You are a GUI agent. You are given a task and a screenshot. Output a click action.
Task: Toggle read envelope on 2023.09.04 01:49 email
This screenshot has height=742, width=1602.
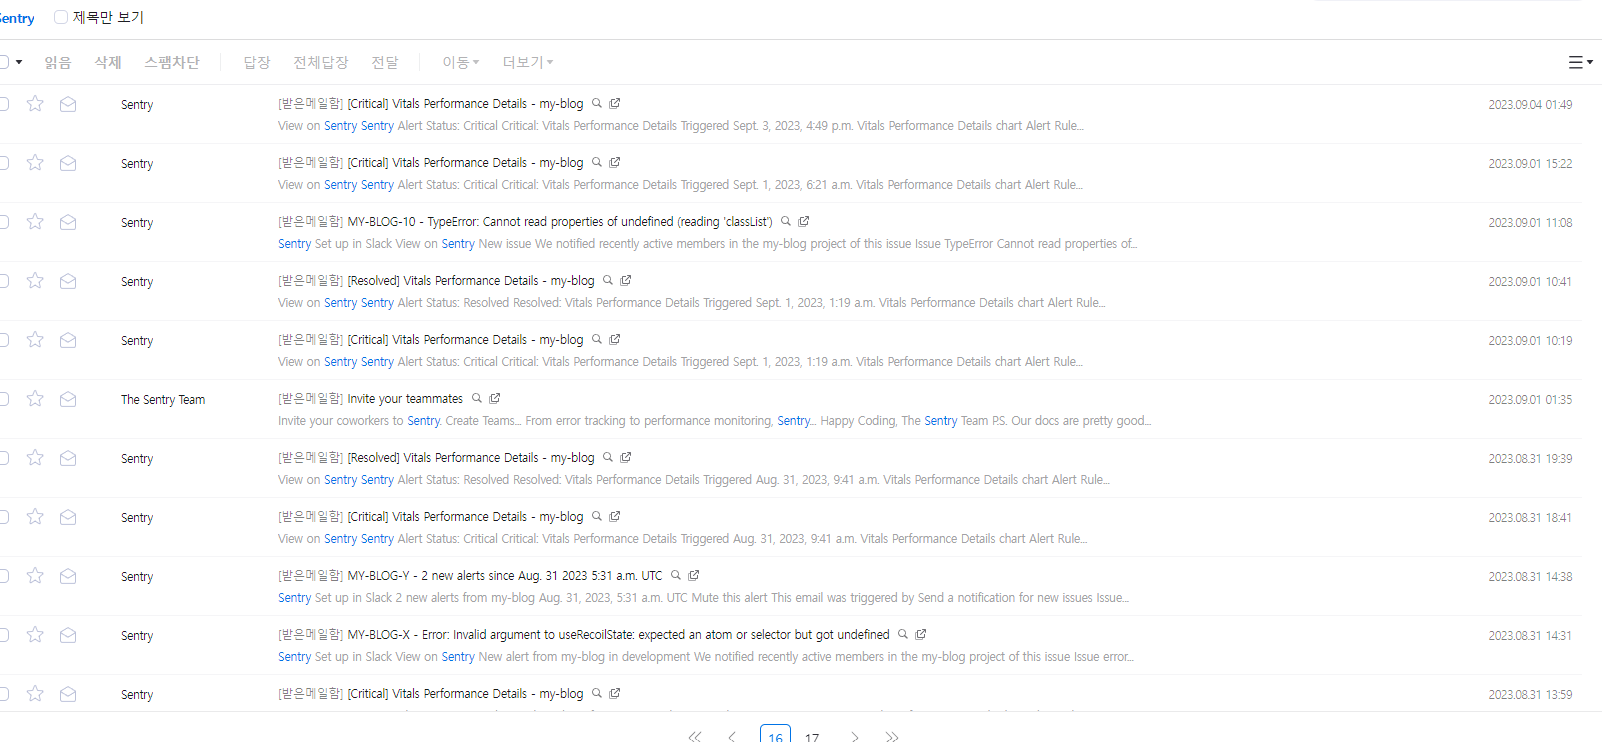pyautogui.click(x=68, y=104)
